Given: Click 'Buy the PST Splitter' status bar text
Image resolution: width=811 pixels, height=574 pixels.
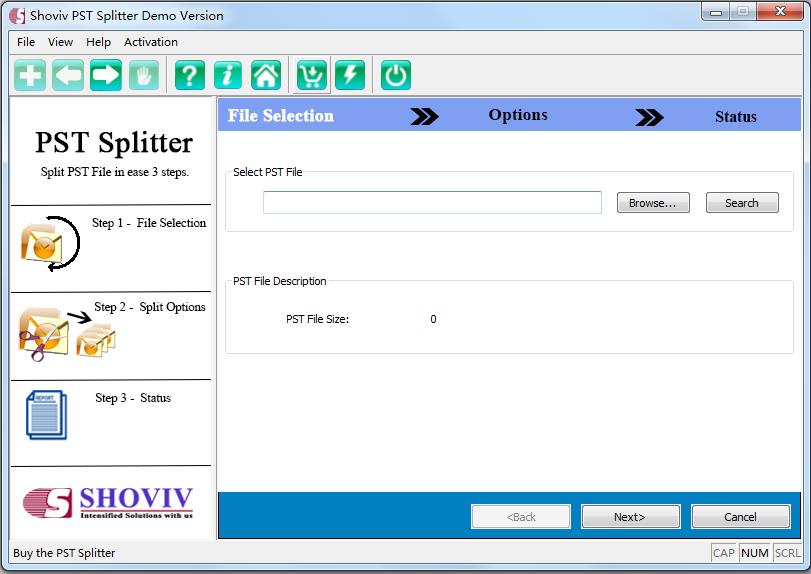Looking at the screenshot, I should click(64, 553).
